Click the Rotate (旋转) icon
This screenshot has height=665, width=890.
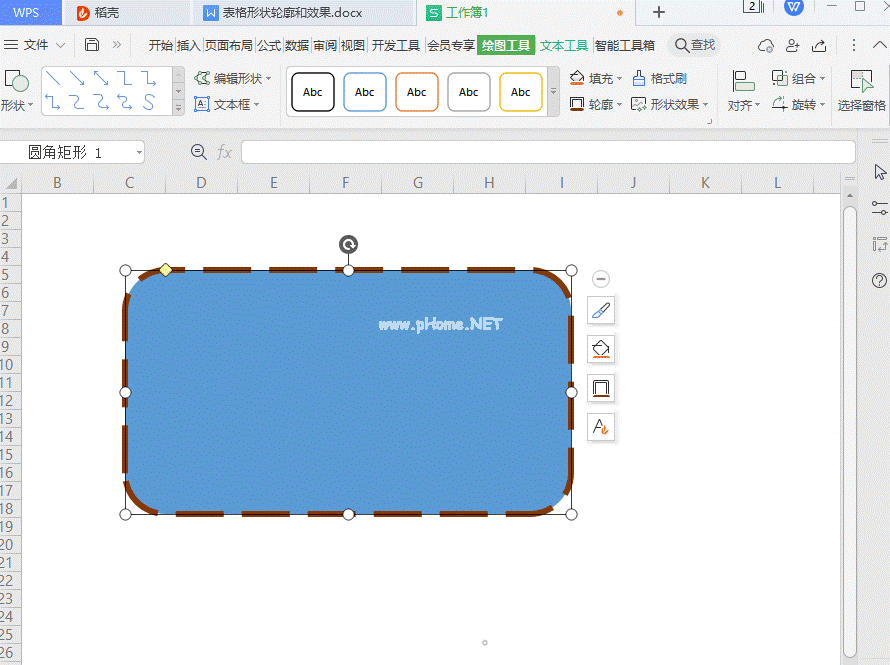tap(779, 104)
